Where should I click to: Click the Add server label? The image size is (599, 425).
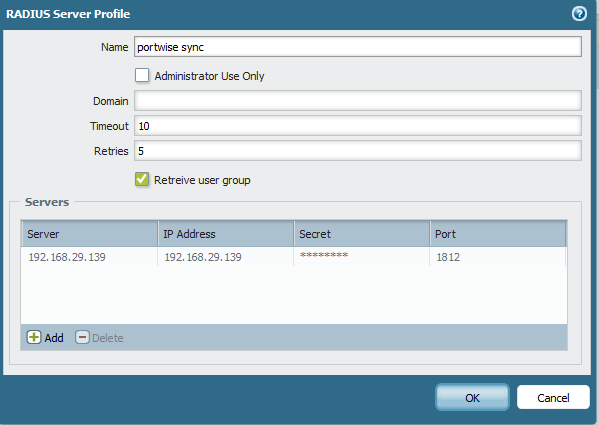point(54,338)
